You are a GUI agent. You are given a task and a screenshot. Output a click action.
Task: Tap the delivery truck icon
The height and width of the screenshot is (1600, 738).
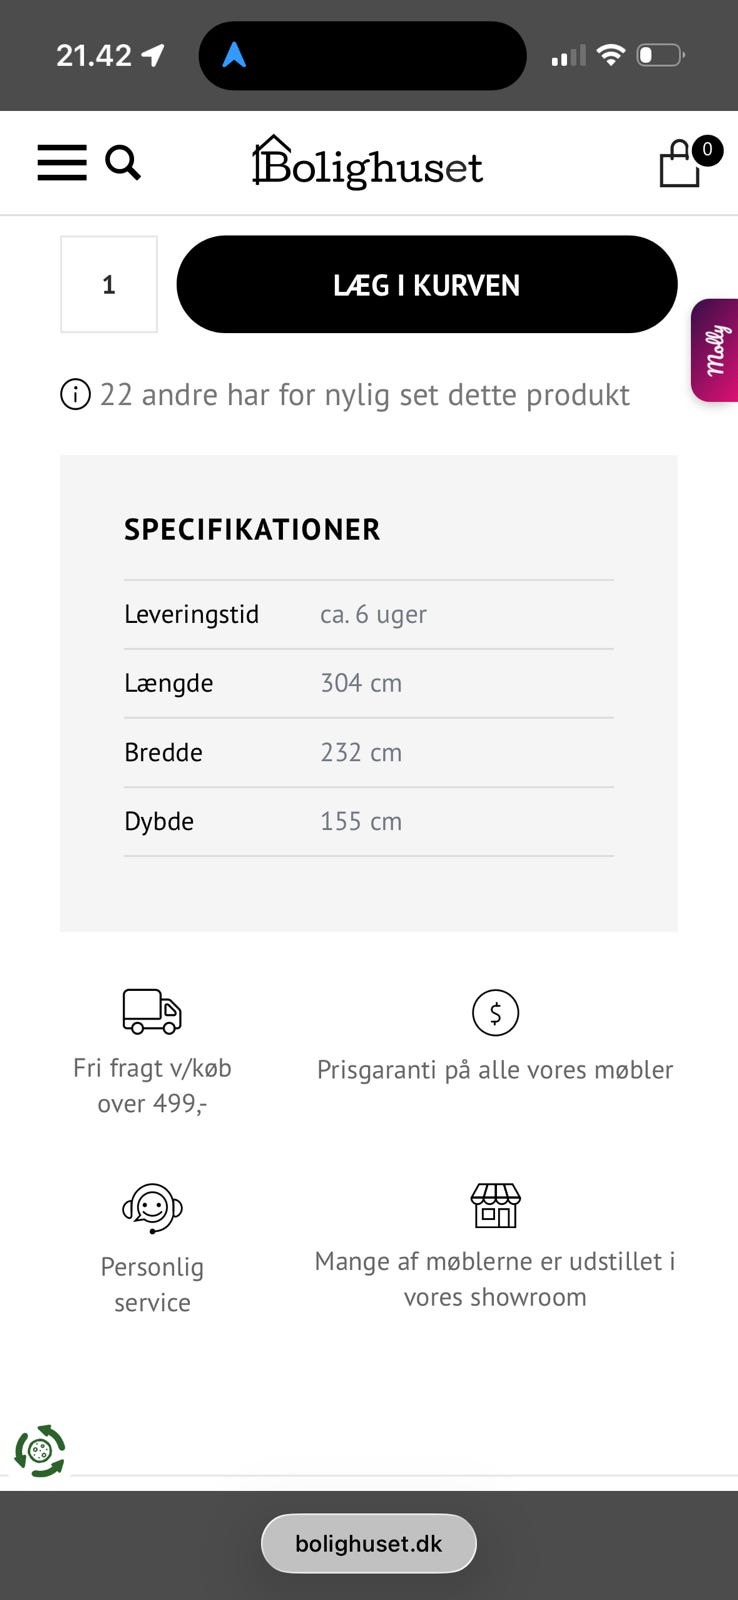click(152, 1010)
